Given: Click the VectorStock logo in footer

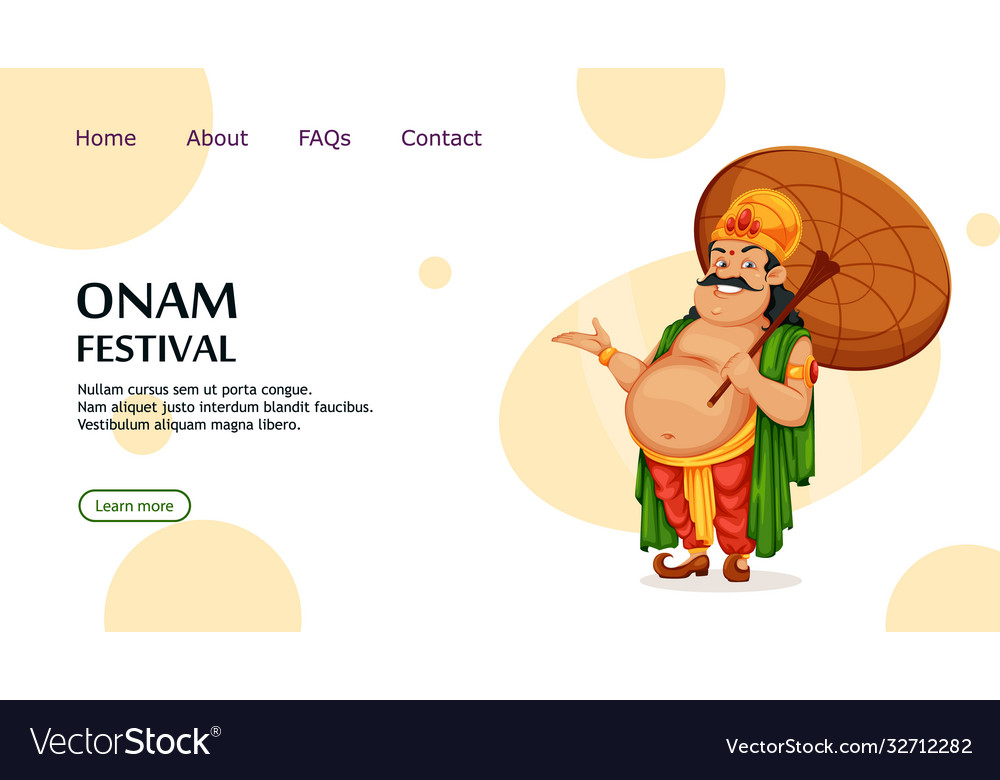Looking at the screenshot, I should (x=125, y=741).
